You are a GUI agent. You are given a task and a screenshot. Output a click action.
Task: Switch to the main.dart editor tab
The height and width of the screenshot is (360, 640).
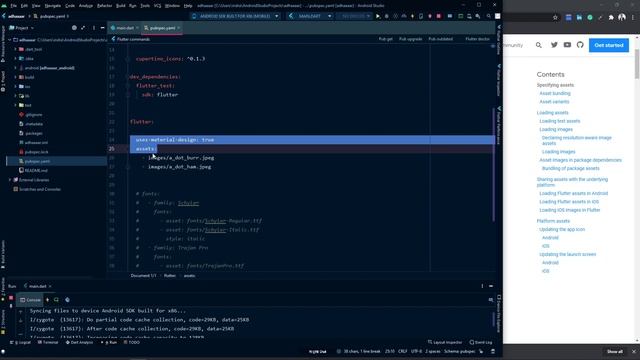pos(125,28)
